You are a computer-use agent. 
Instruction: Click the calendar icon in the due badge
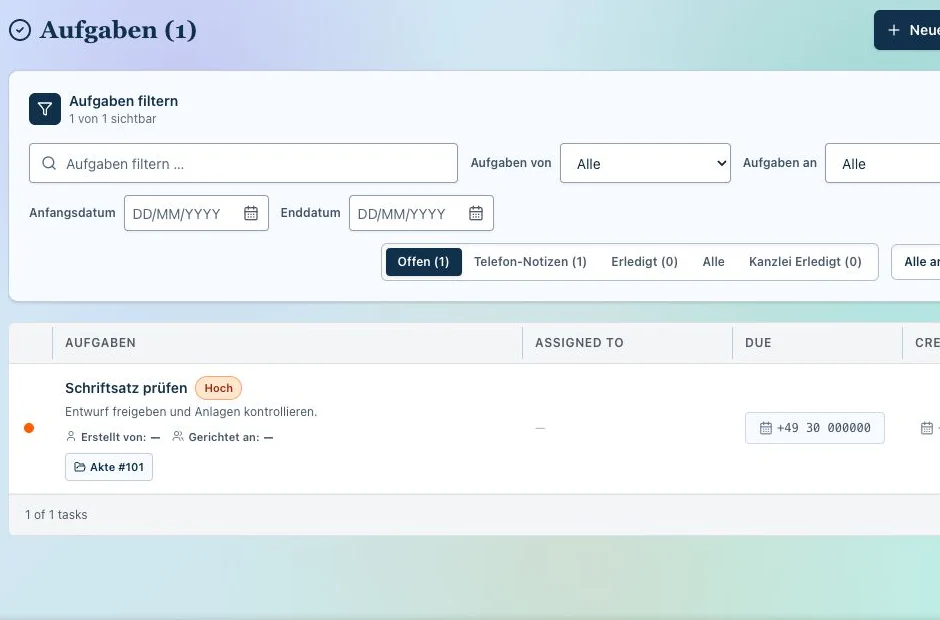(766, 428)
